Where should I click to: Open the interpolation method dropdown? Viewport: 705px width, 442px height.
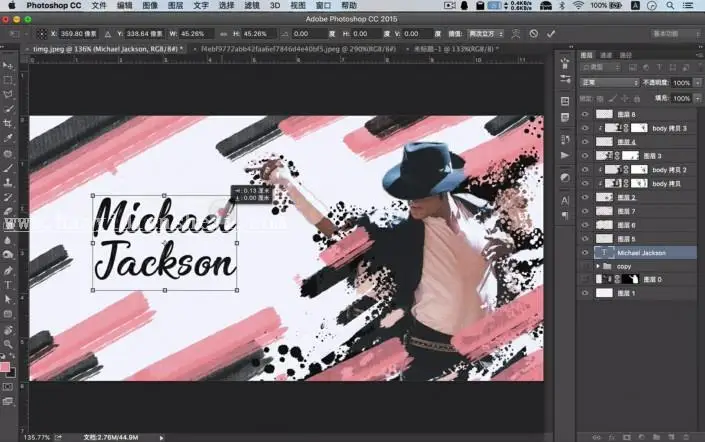486,34
